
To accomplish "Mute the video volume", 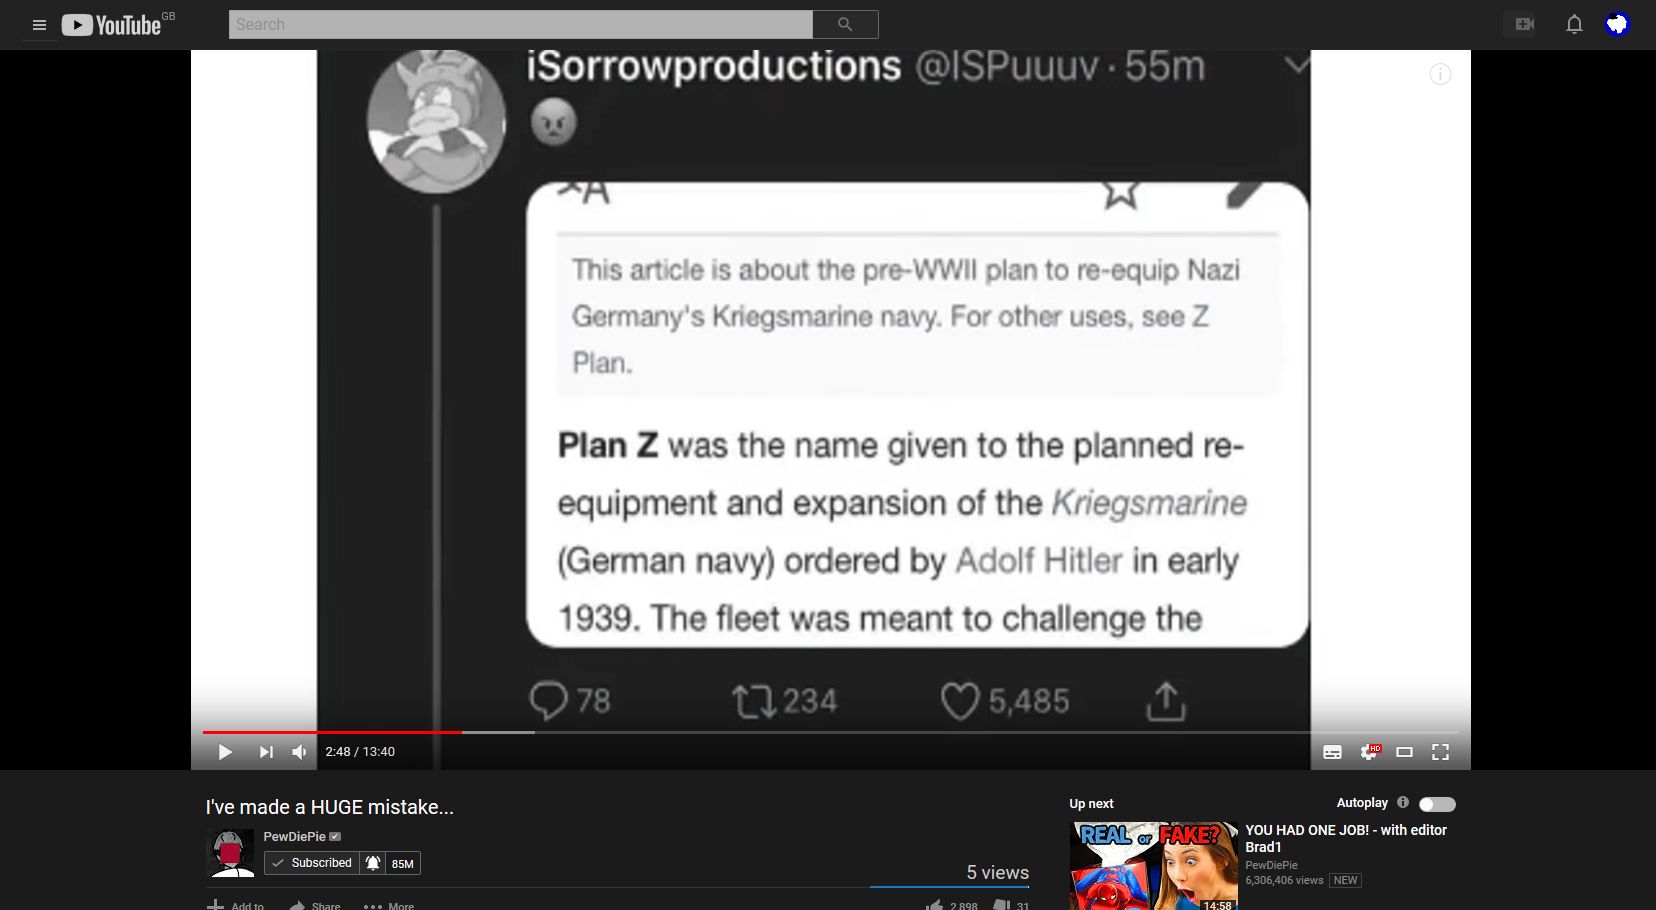I will pos(298,751).
